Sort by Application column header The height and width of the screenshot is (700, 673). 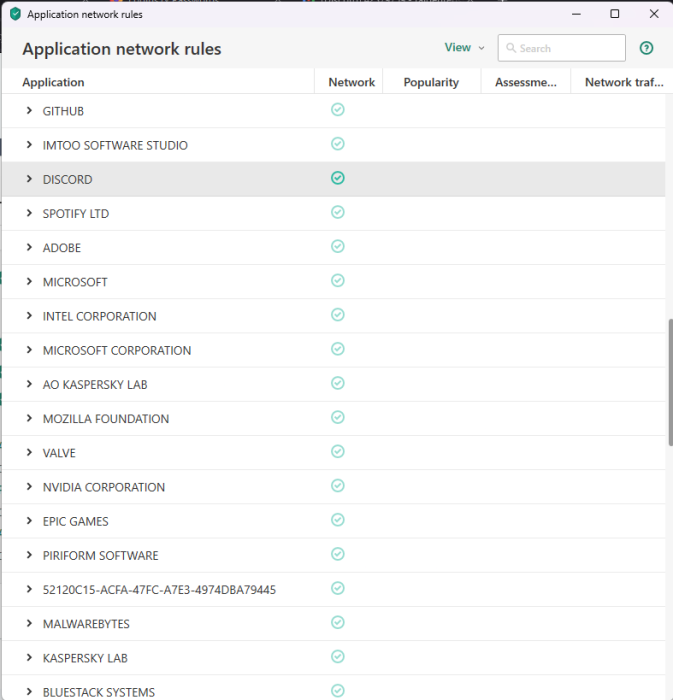click(53, 82)
